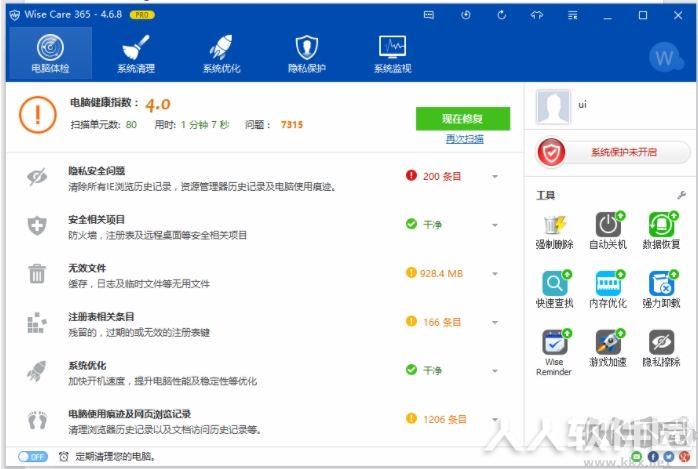Click the user avatar picture

(553, 107)
